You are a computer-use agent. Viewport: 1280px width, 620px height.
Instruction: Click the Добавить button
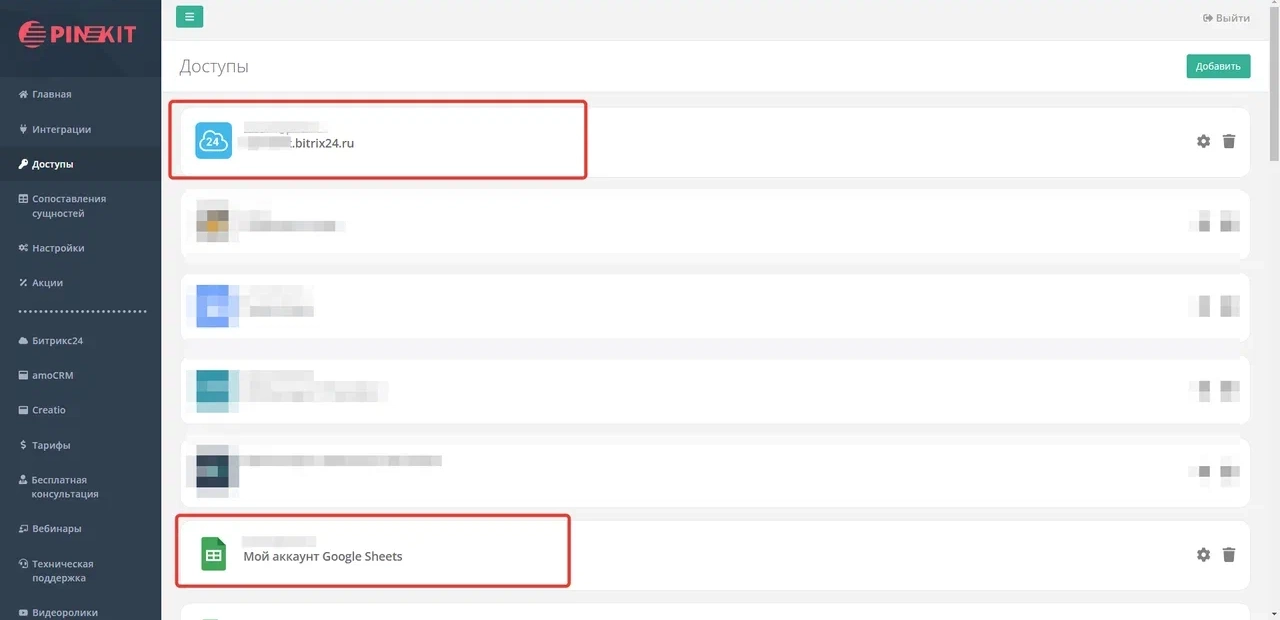(1217, 65)
